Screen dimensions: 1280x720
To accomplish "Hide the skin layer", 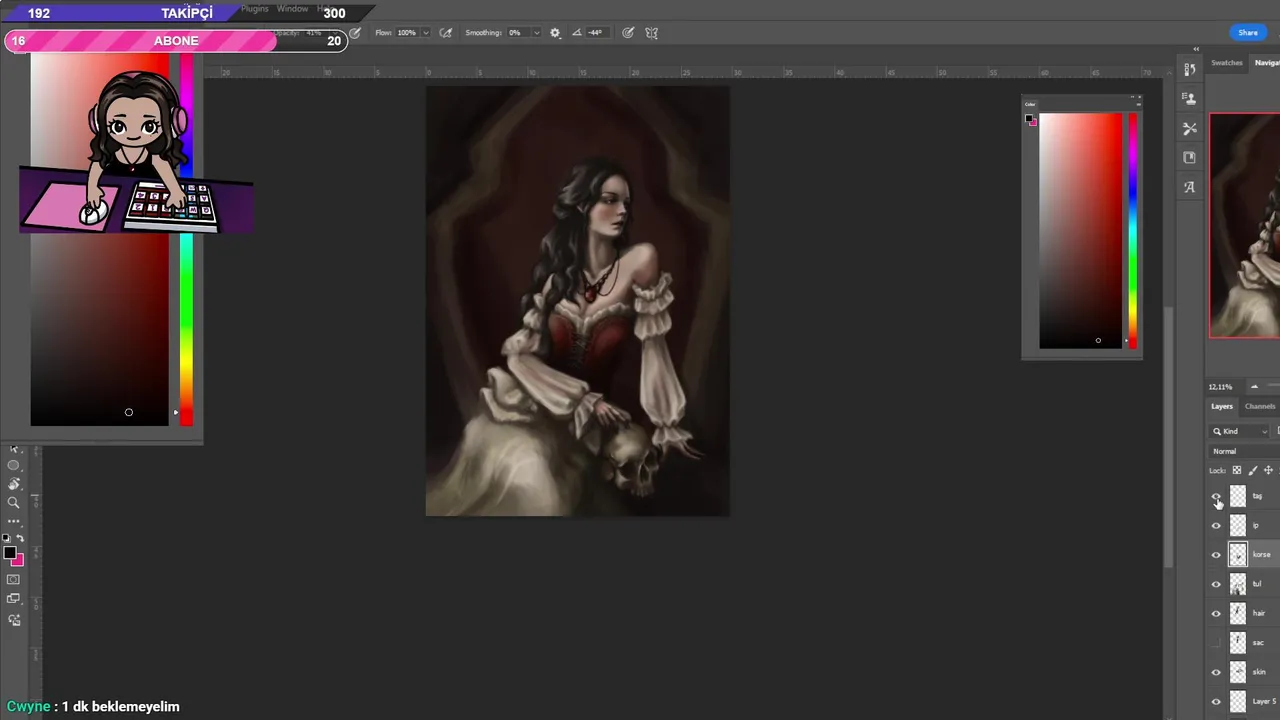I will point(1216,672).
